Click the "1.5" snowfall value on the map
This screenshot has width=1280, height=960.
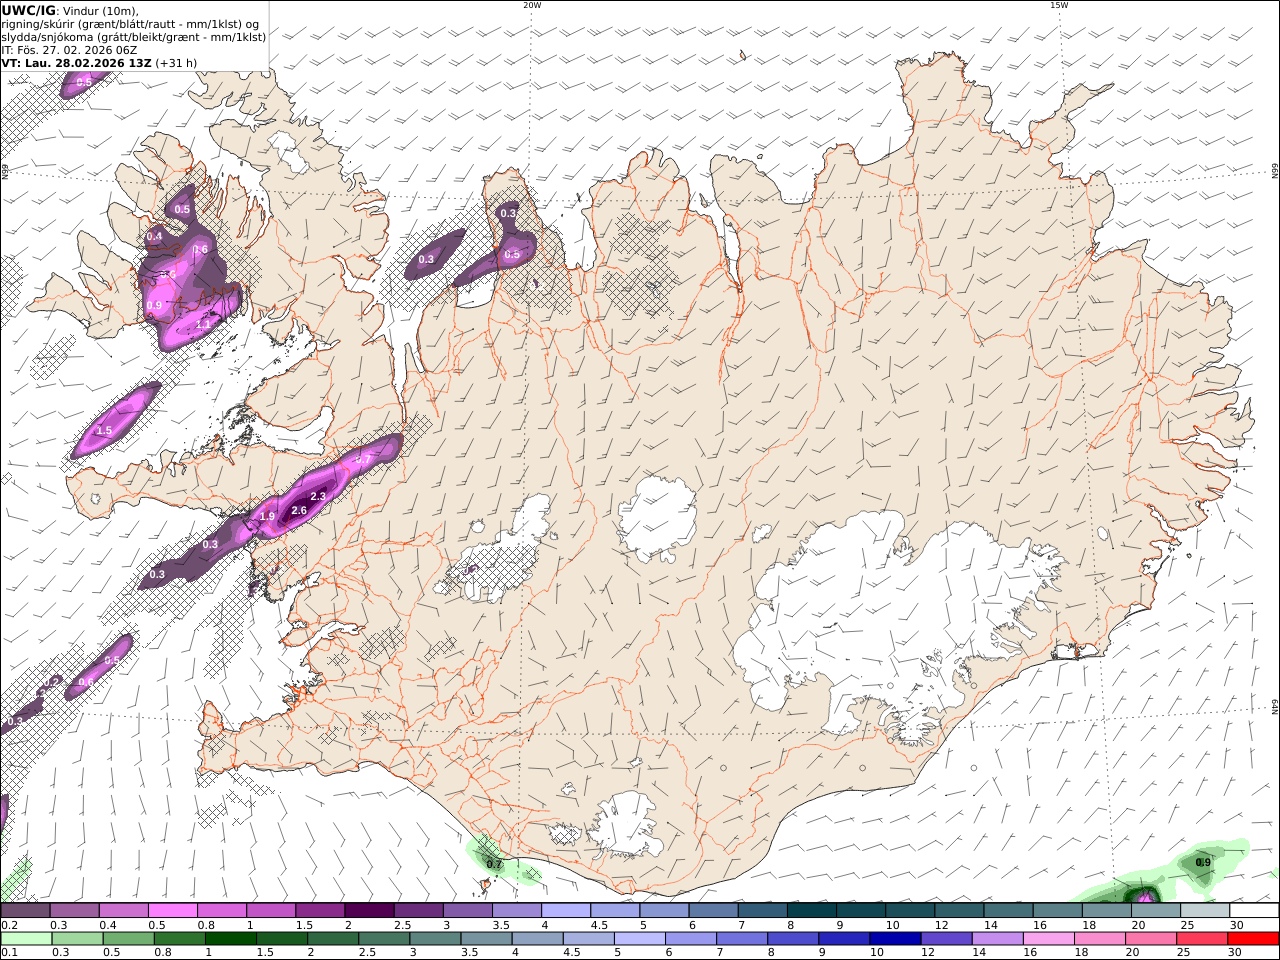103,431
